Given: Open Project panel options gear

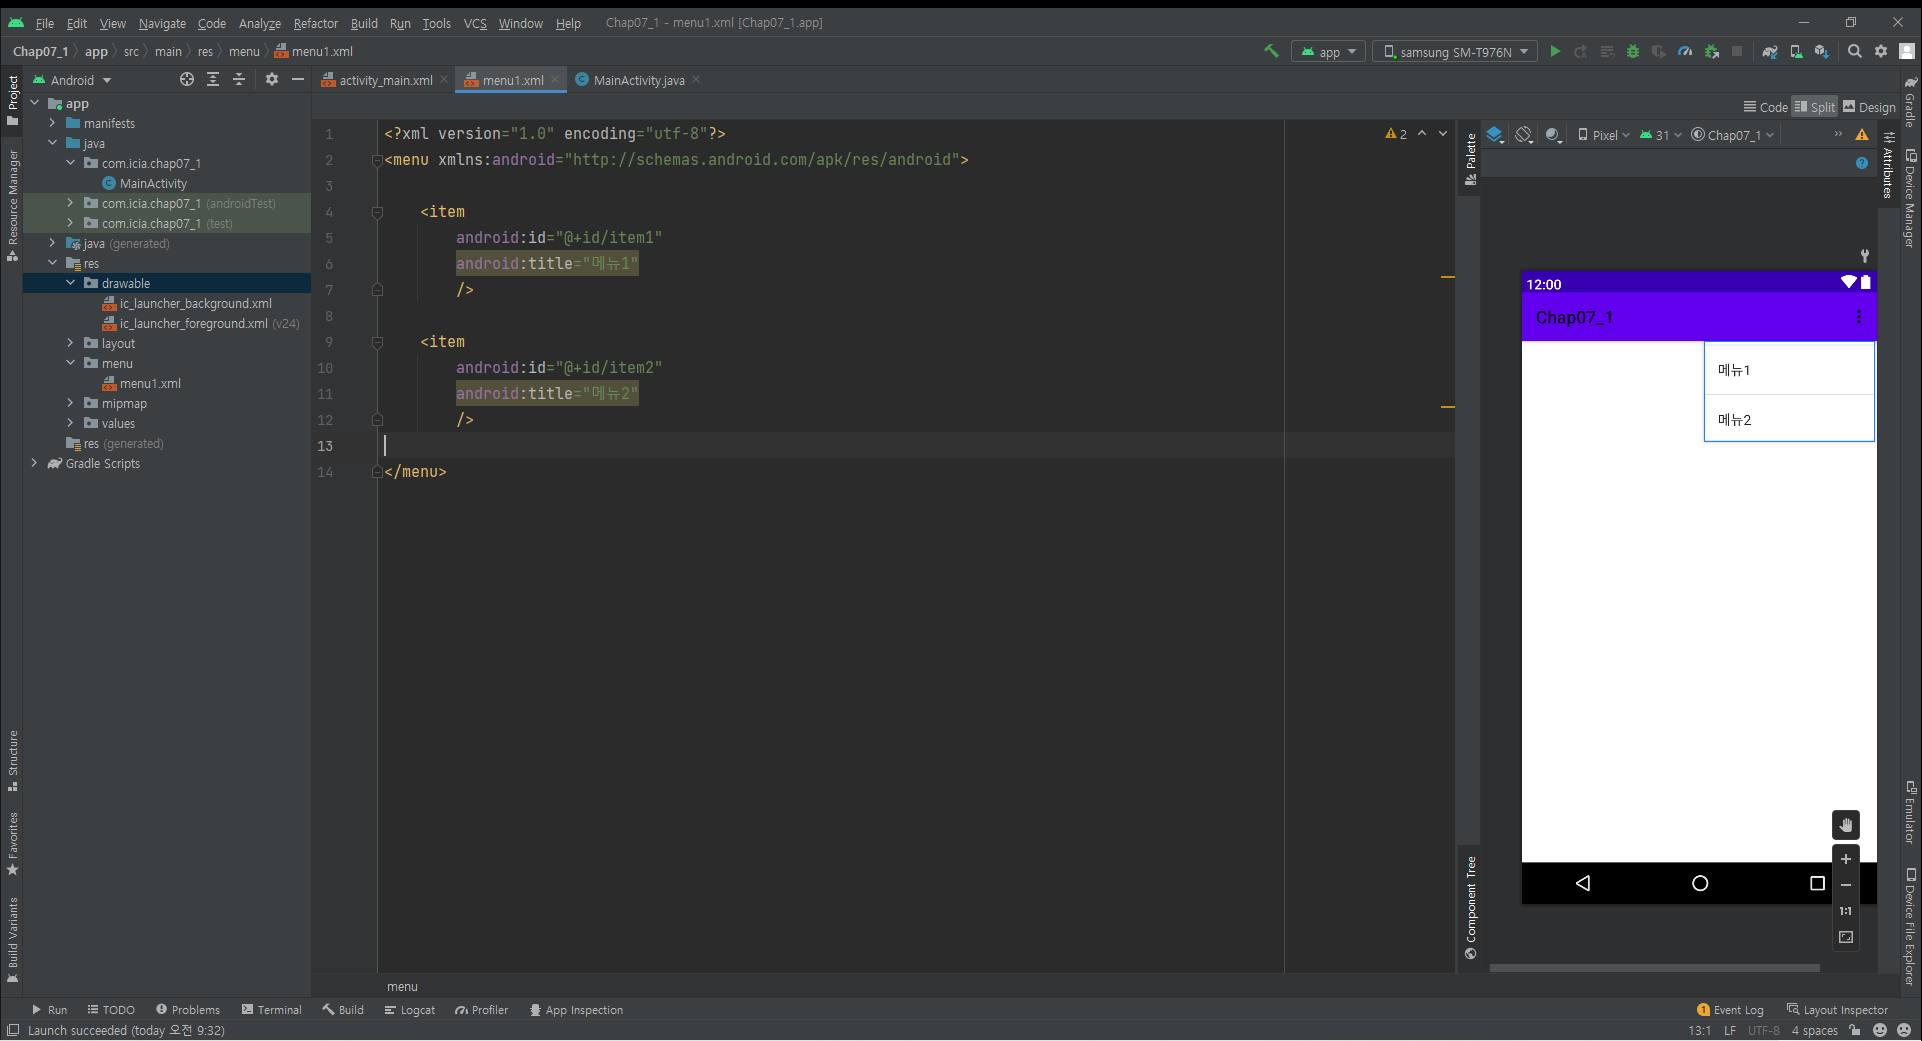Looking at the screenshot, I should coord(272,79).
